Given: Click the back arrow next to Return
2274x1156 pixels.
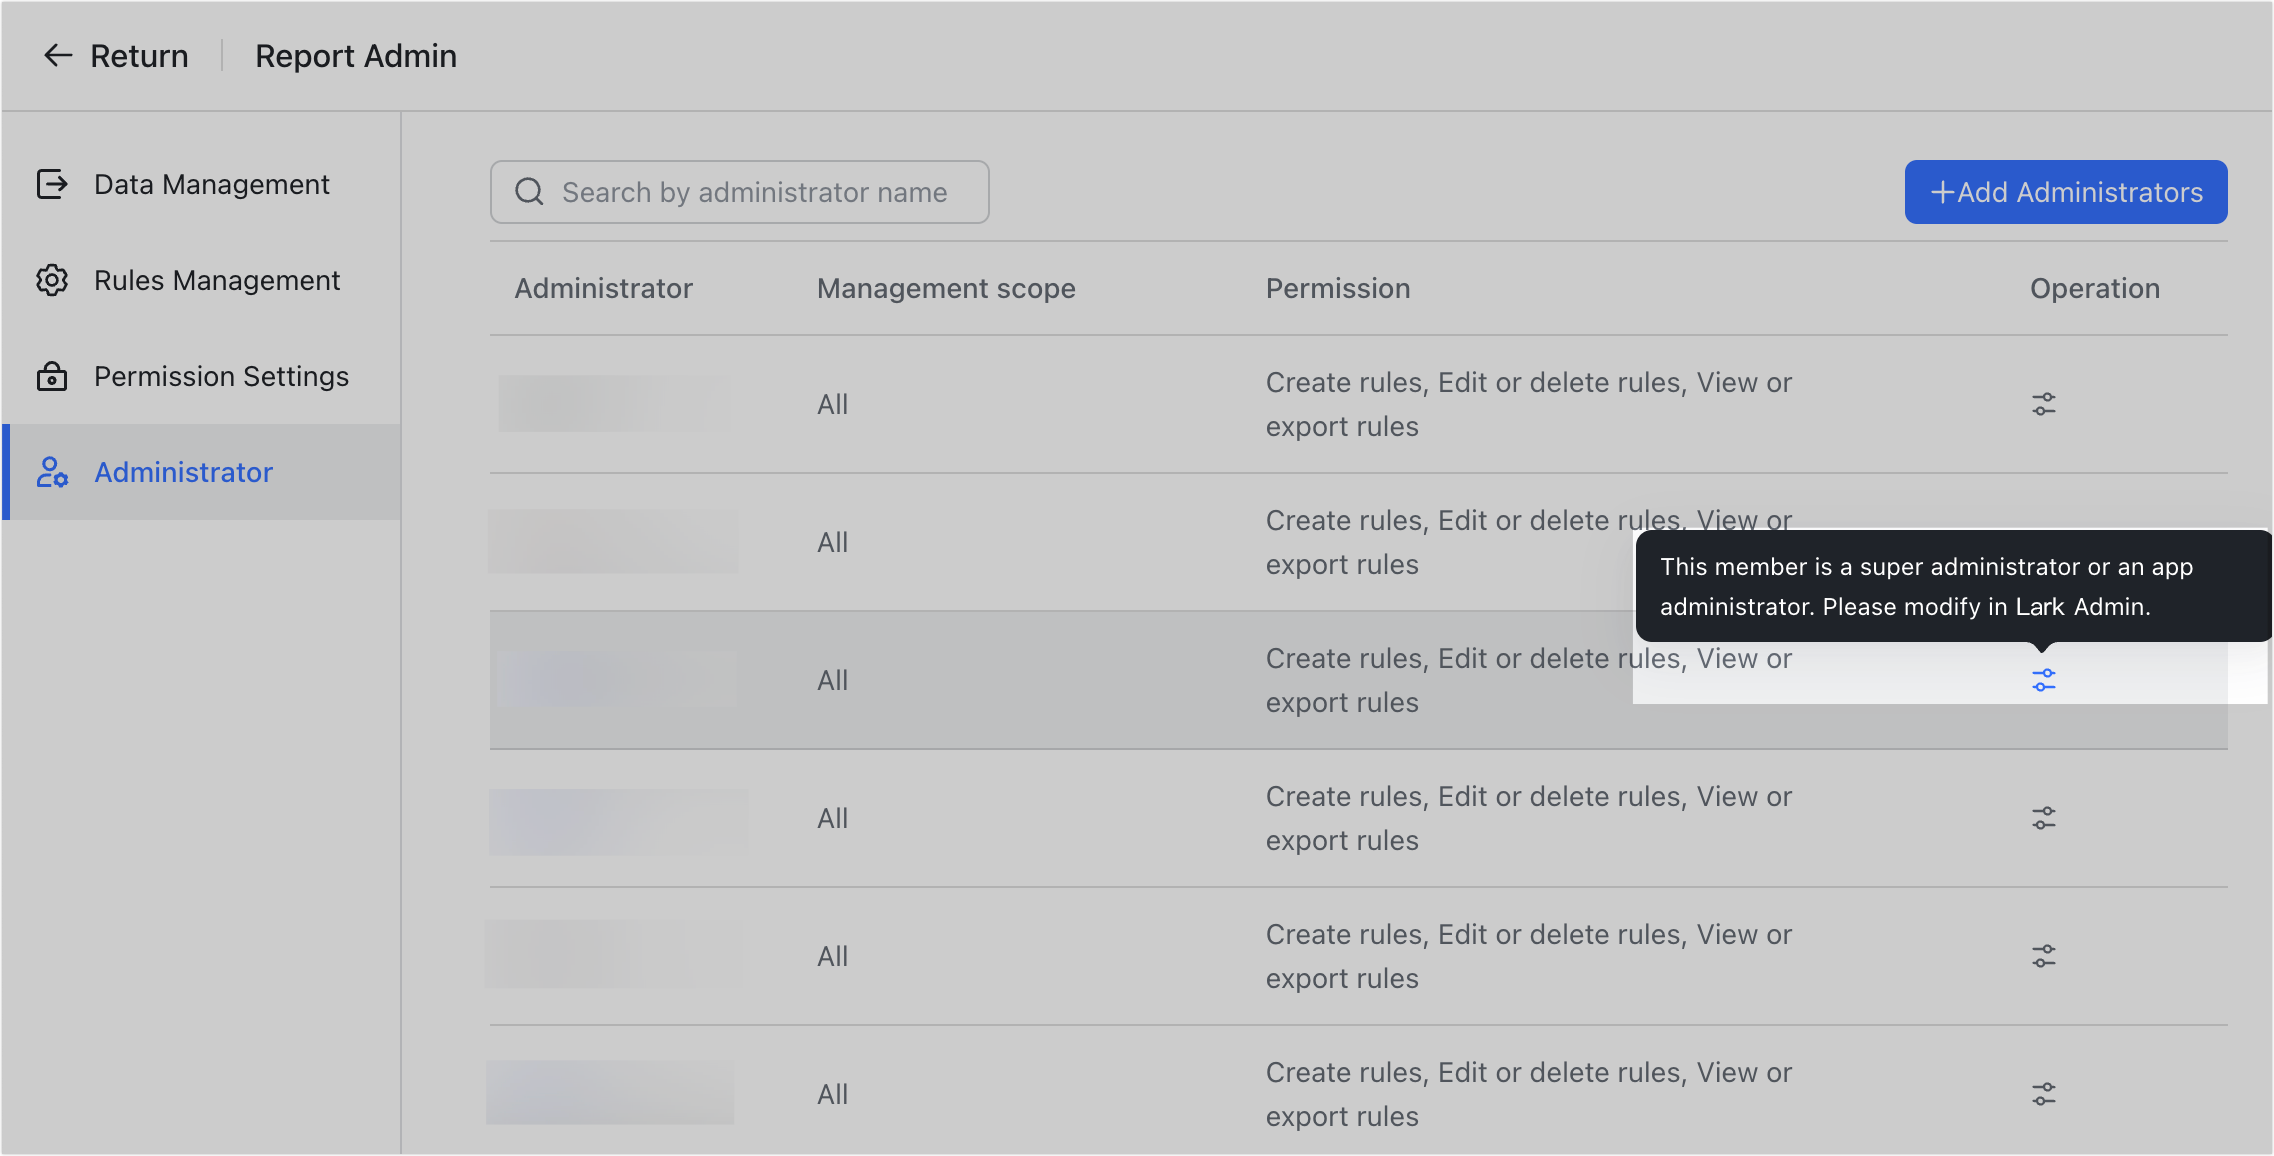Looking at the screenshot, I should 58,56.
